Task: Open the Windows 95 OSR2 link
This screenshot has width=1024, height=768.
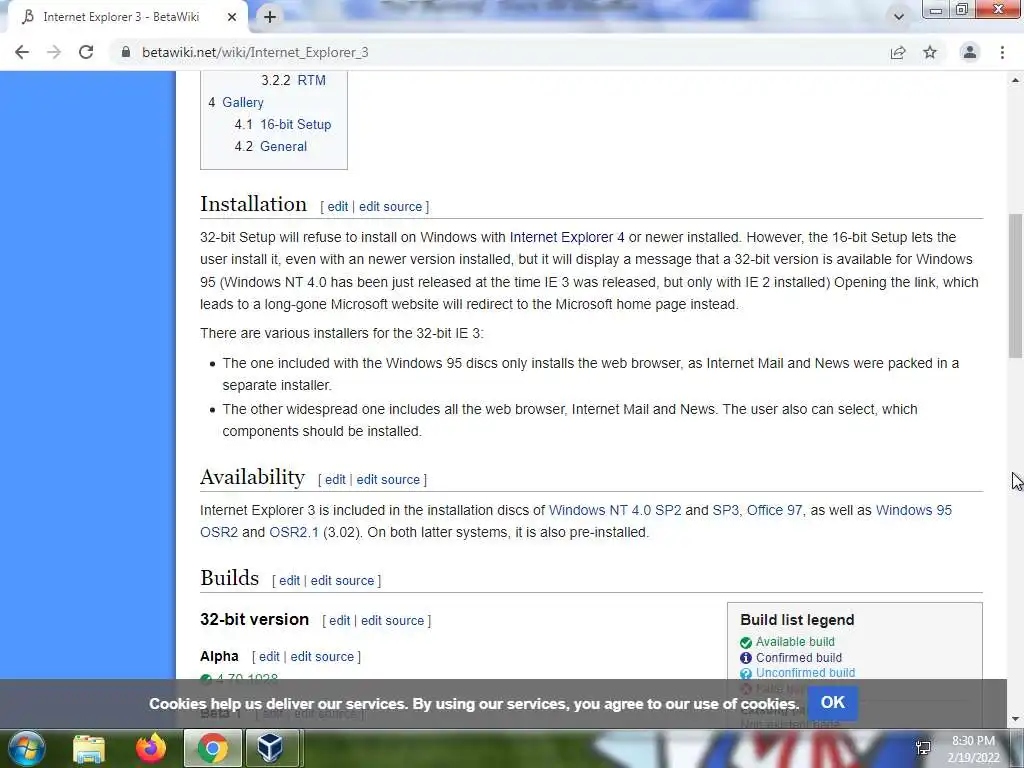Action: click(914, 510)
